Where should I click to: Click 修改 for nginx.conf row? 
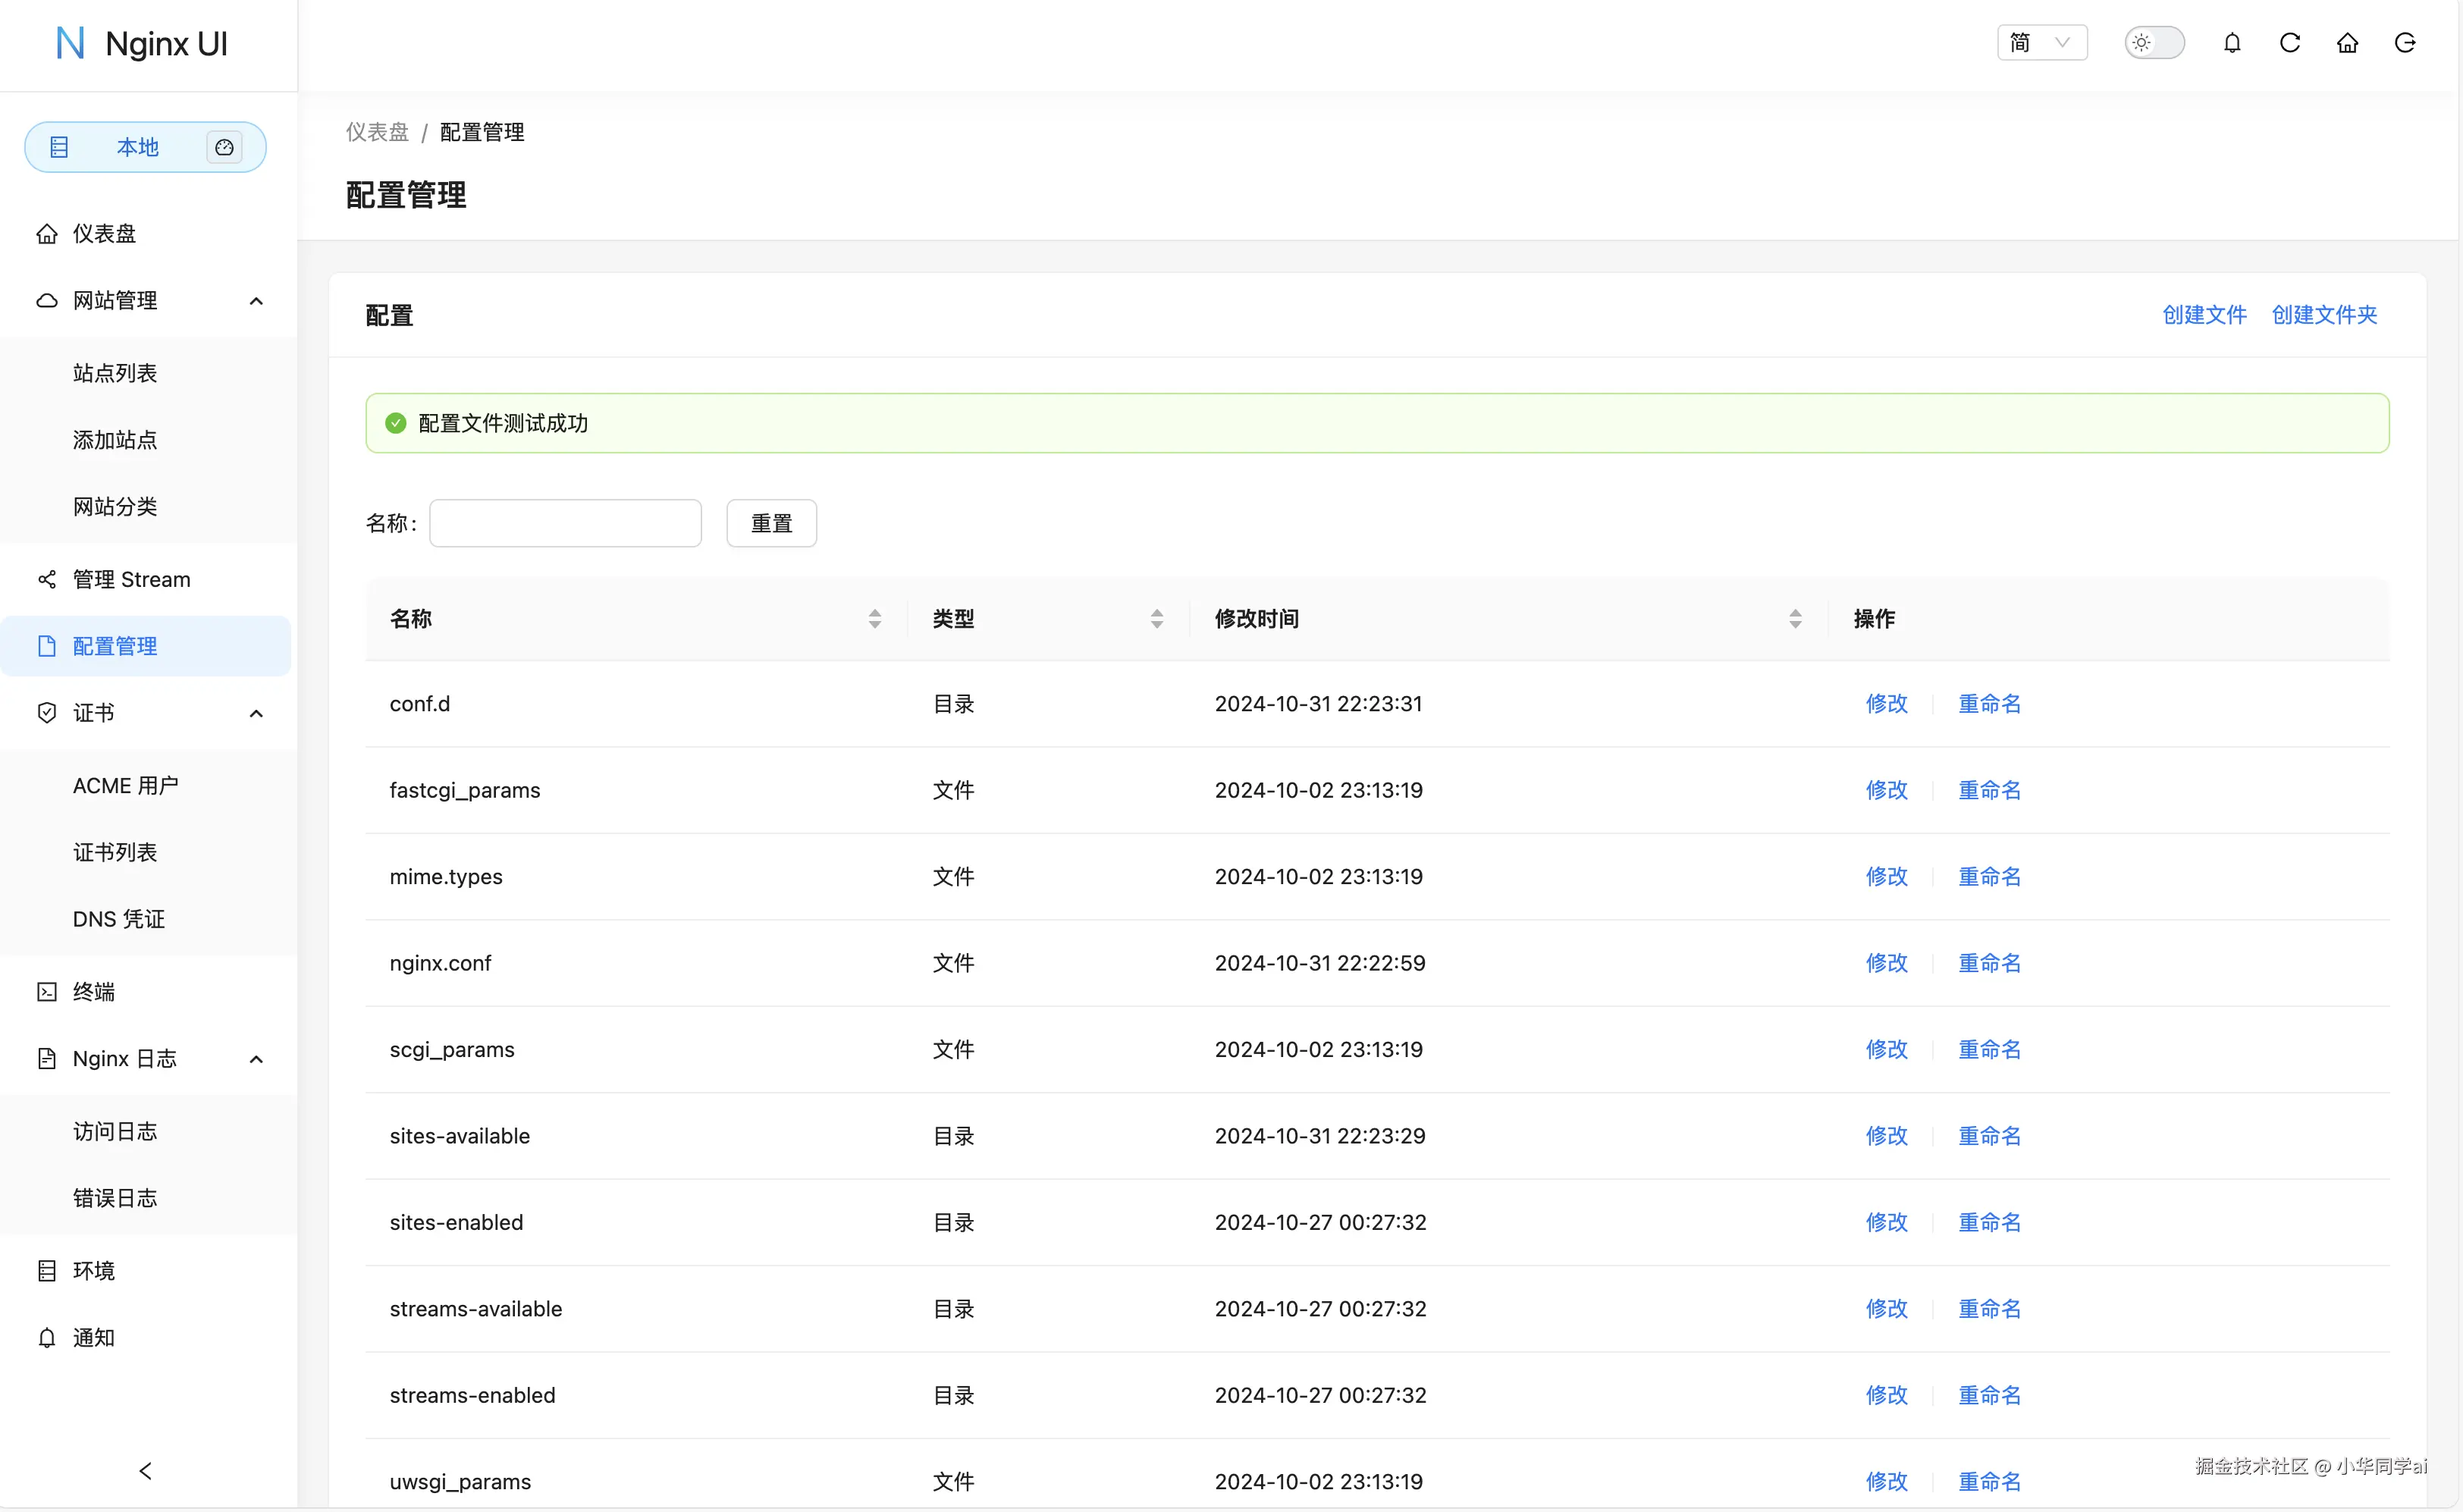click(1886, 963)
